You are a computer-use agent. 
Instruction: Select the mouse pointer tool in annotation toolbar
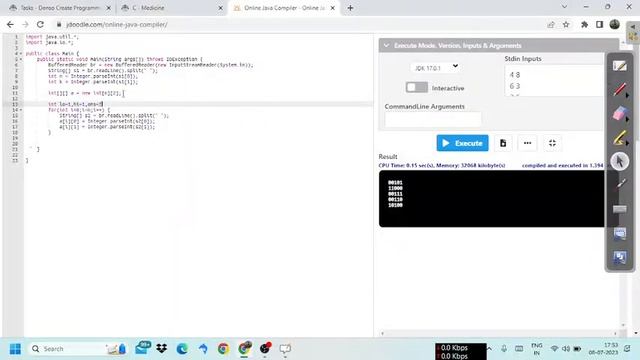point(620,161)
